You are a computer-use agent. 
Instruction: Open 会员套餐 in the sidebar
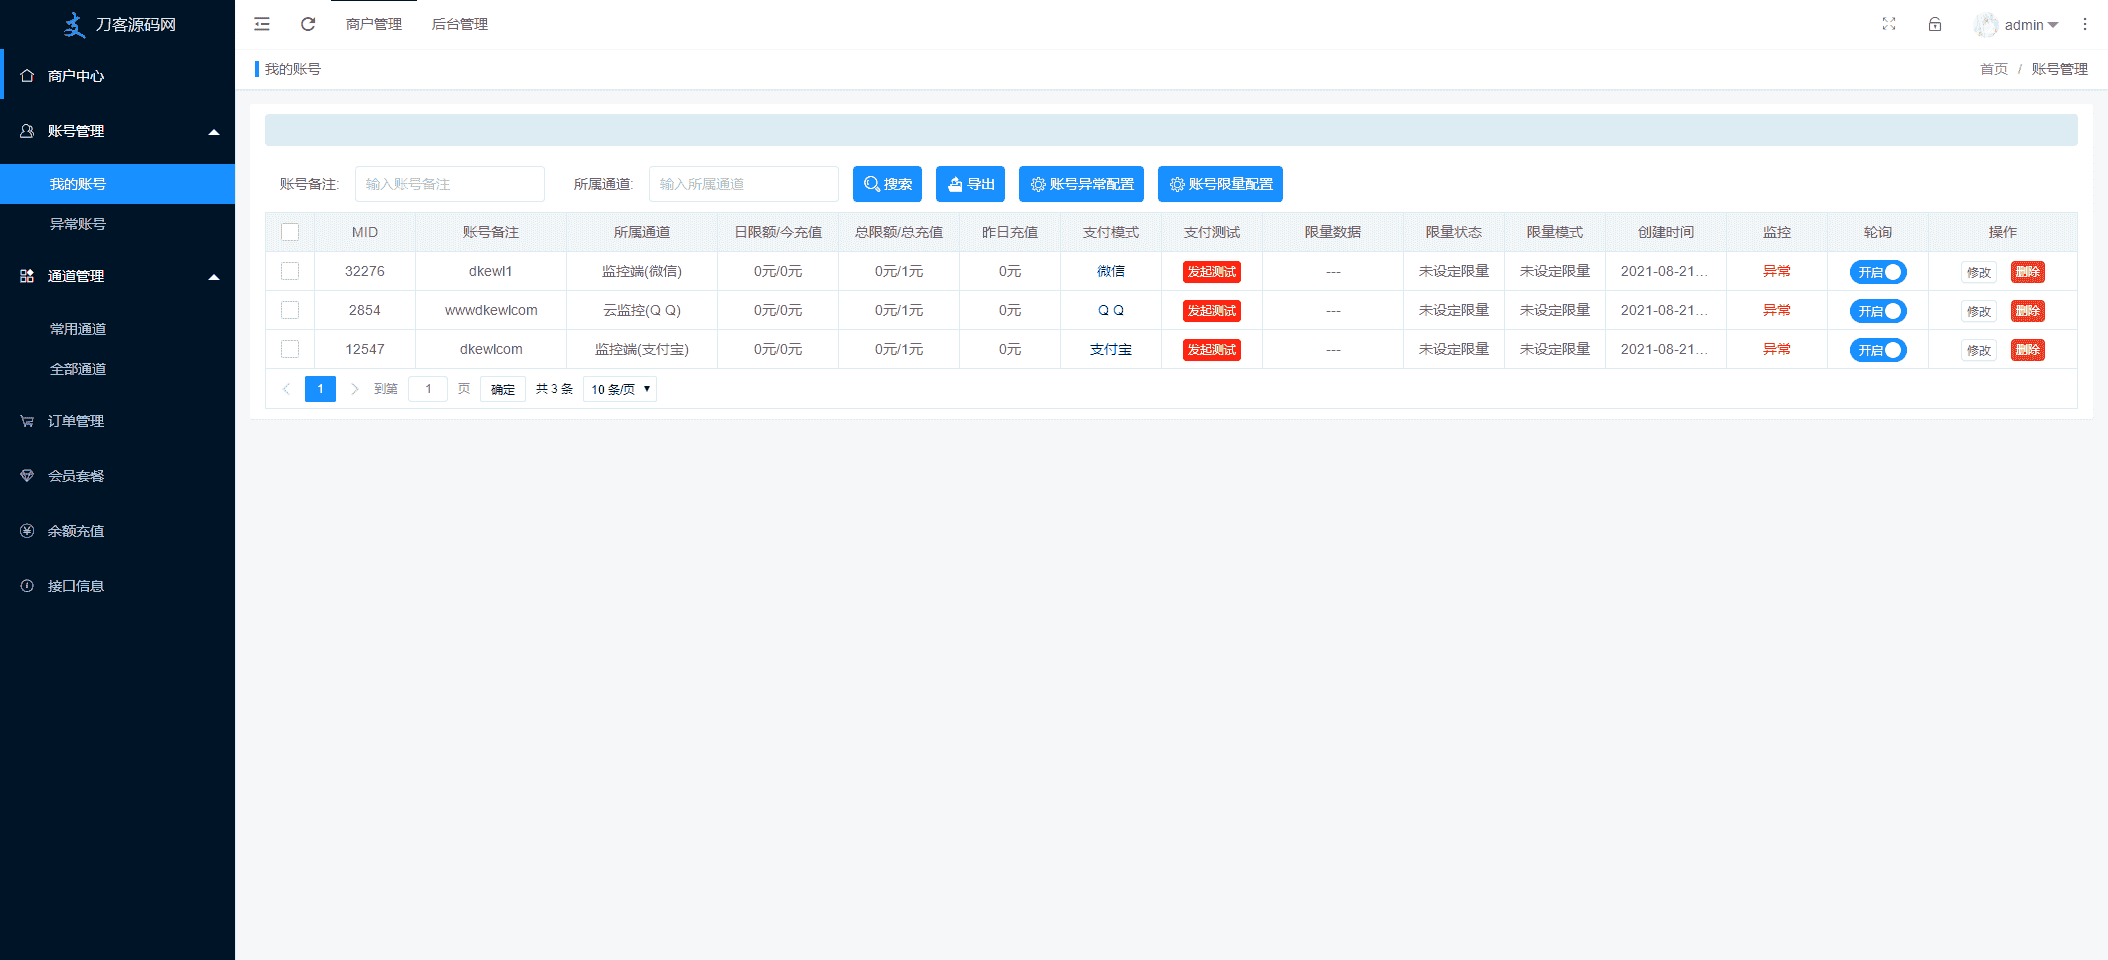(x=76, y=476)
